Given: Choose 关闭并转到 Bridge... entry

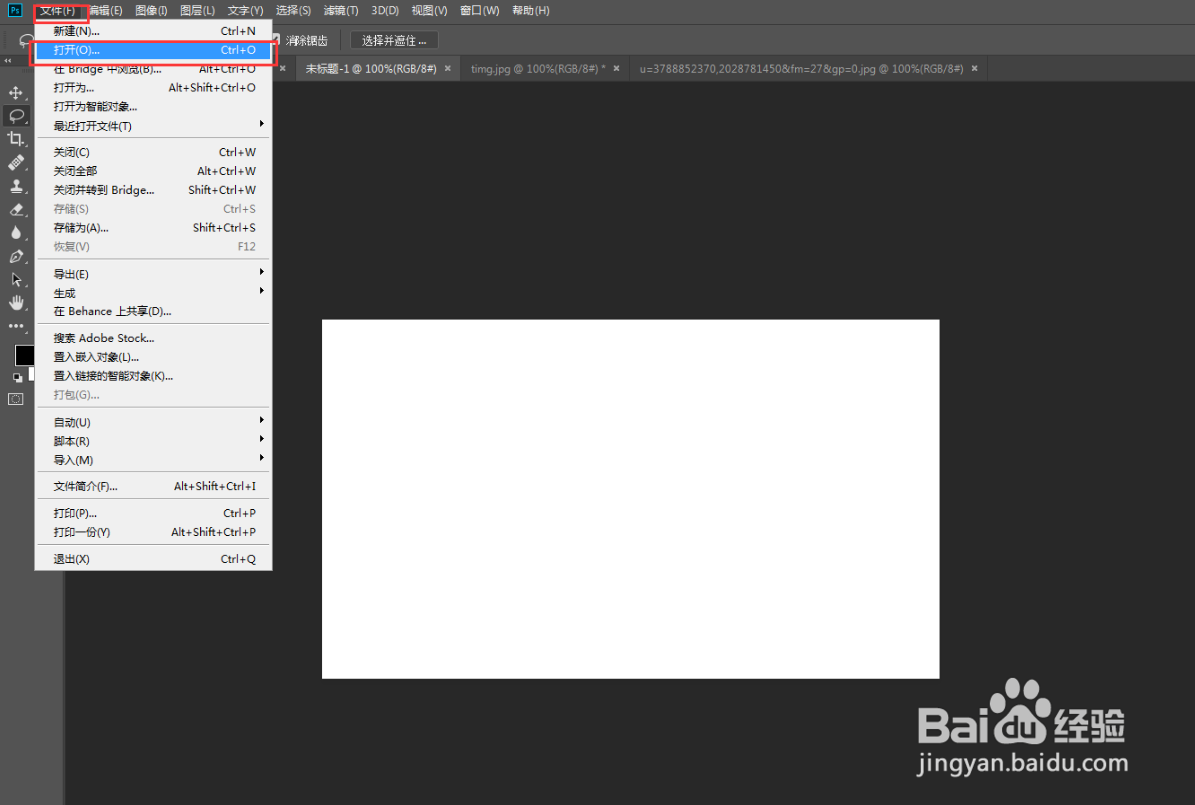Looking at the screenshot, I should 153,190.
